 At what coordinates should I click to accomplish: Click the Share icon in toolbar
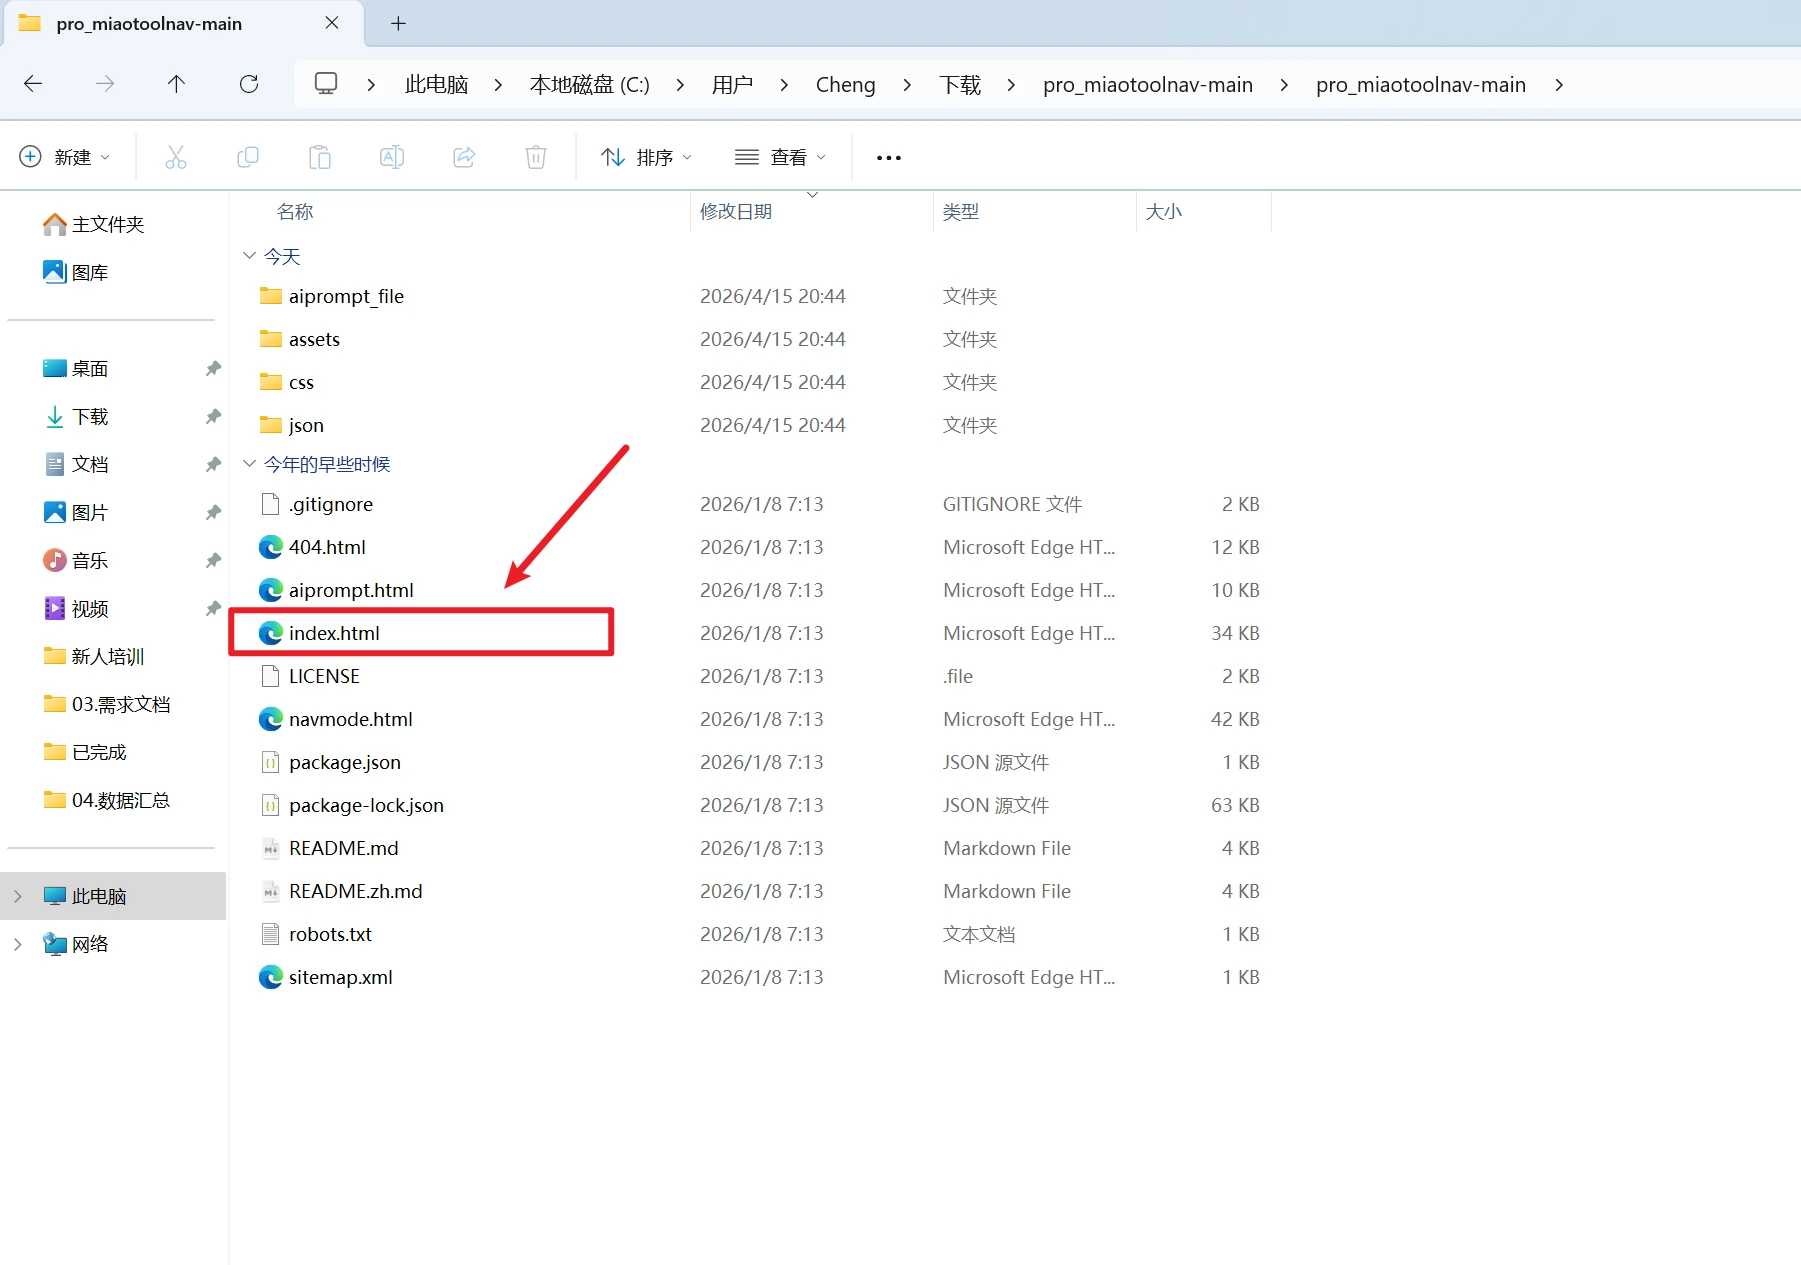(x=464, y=157)
